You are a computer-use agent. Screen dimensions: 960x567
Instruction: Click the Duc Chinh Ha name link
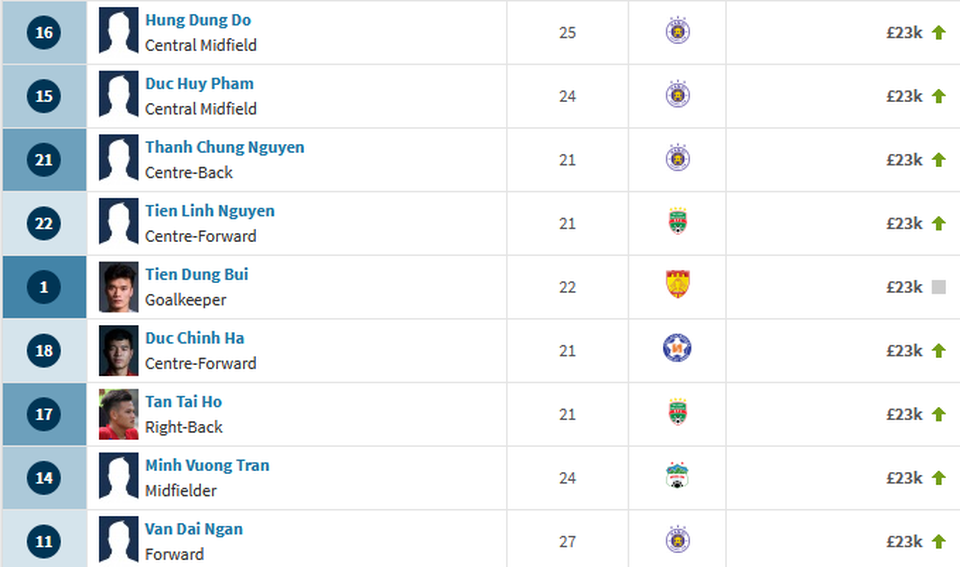[194, 338]
